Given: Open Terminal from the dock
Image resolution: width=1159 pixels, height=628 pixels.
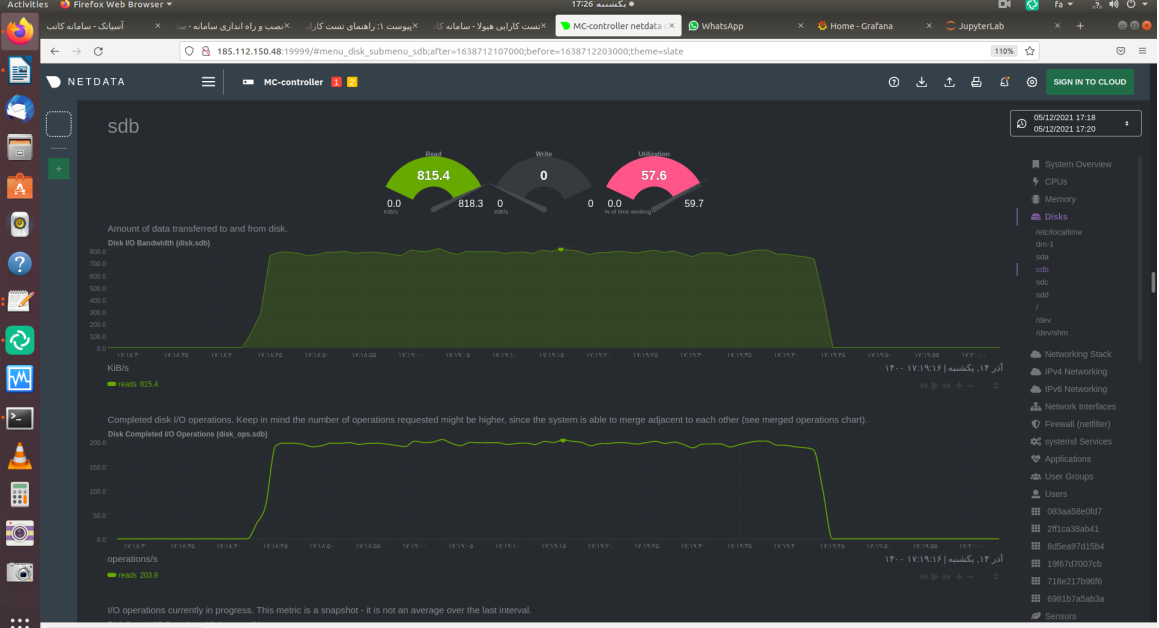Looking at the screenshot, I should pyautogui.click(x=20, y=418).
